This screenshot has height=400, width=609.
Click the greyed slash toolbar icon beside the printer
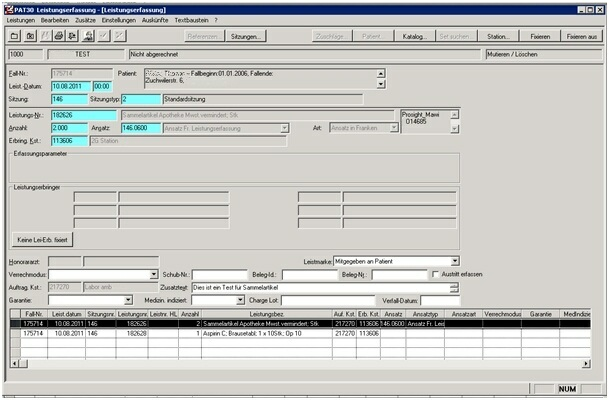coord(45,36)
